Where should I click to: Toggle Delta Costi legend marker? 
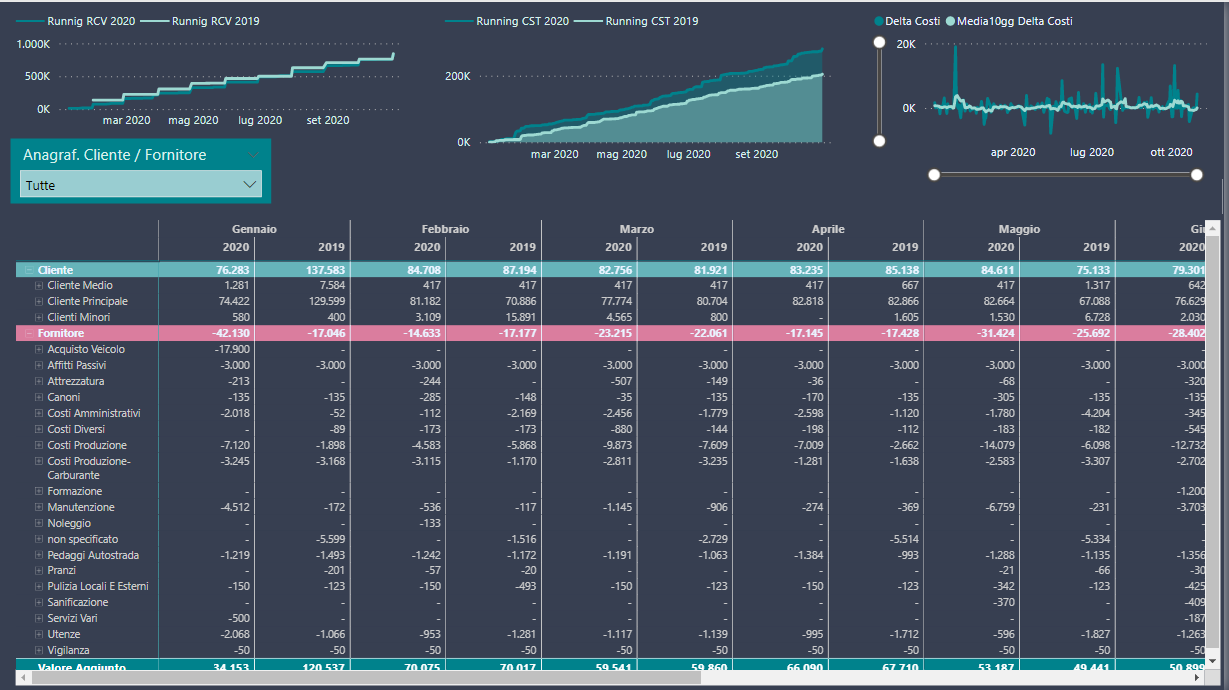tap(879, 21)
